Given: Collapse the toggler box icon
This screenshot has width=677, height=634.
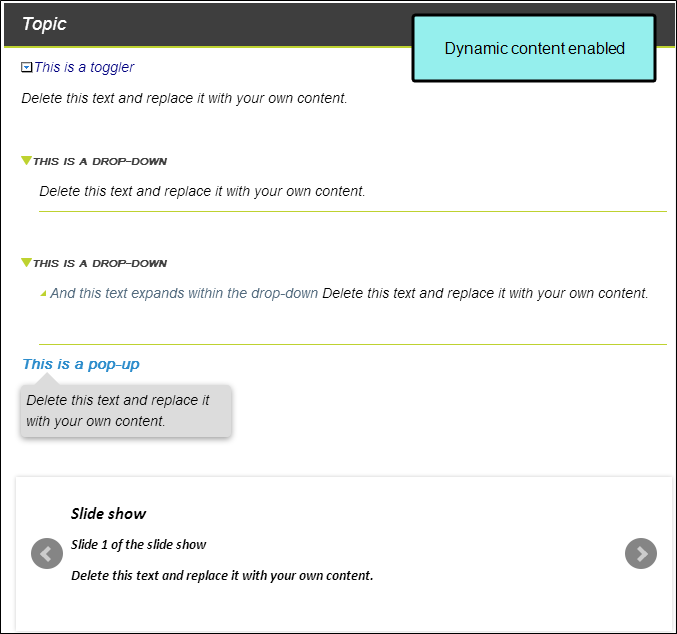Looking at the screenshot, I should point(26,67).
